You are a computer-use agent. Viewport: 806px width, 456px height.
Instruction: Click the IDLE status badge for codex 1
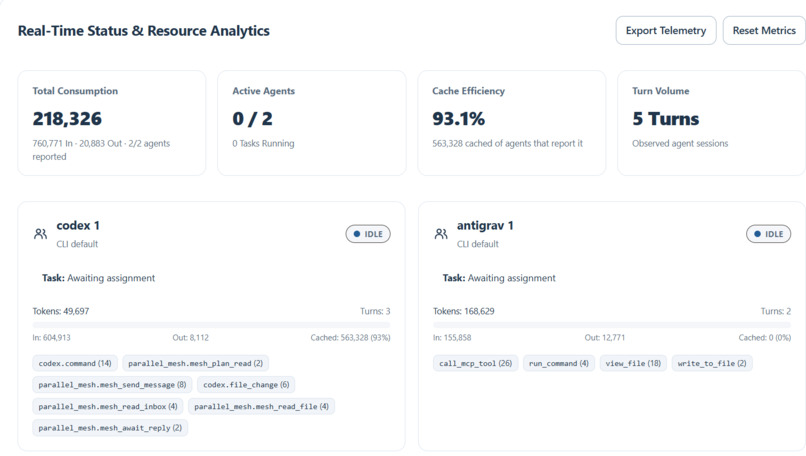pyautogui.click(x=368, y=234)
